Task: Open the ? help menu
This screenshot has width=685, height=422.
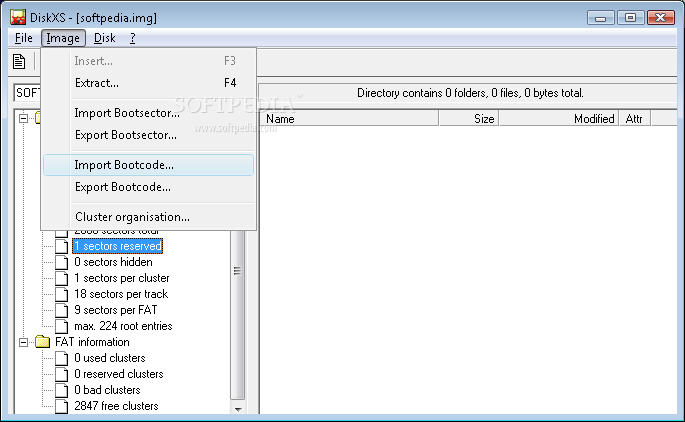Action: click(132, 38)
